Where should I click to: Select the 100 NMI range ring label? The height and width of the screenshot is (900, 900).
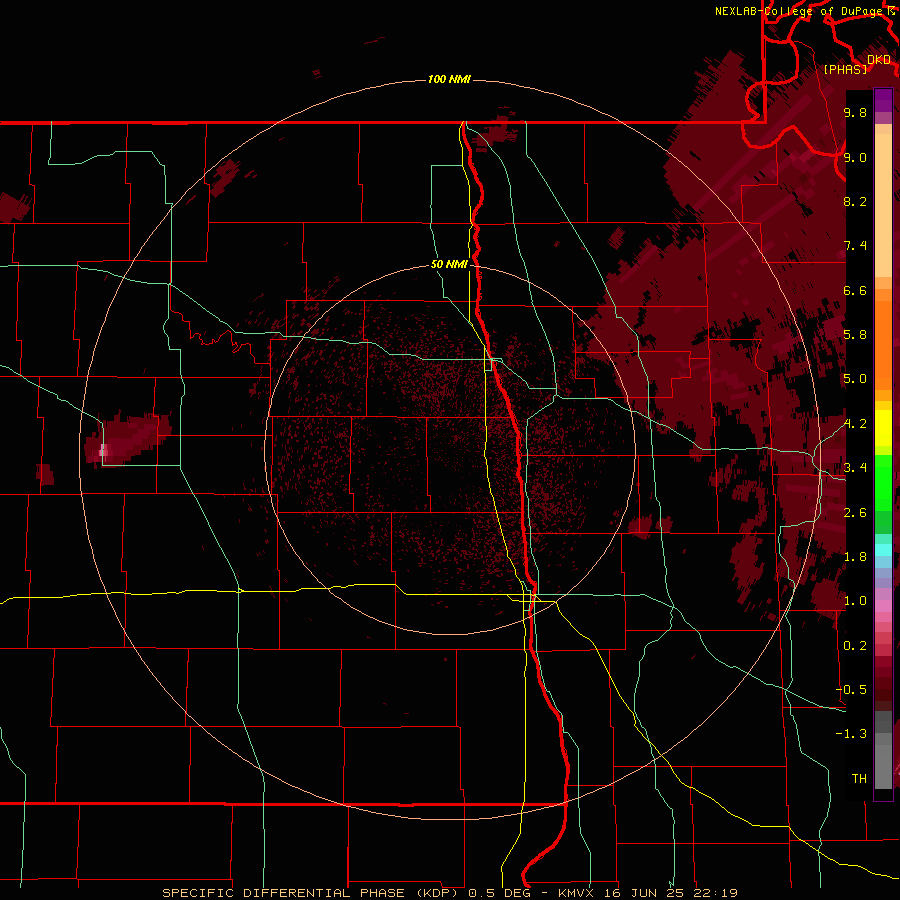(x=449, y=79)
